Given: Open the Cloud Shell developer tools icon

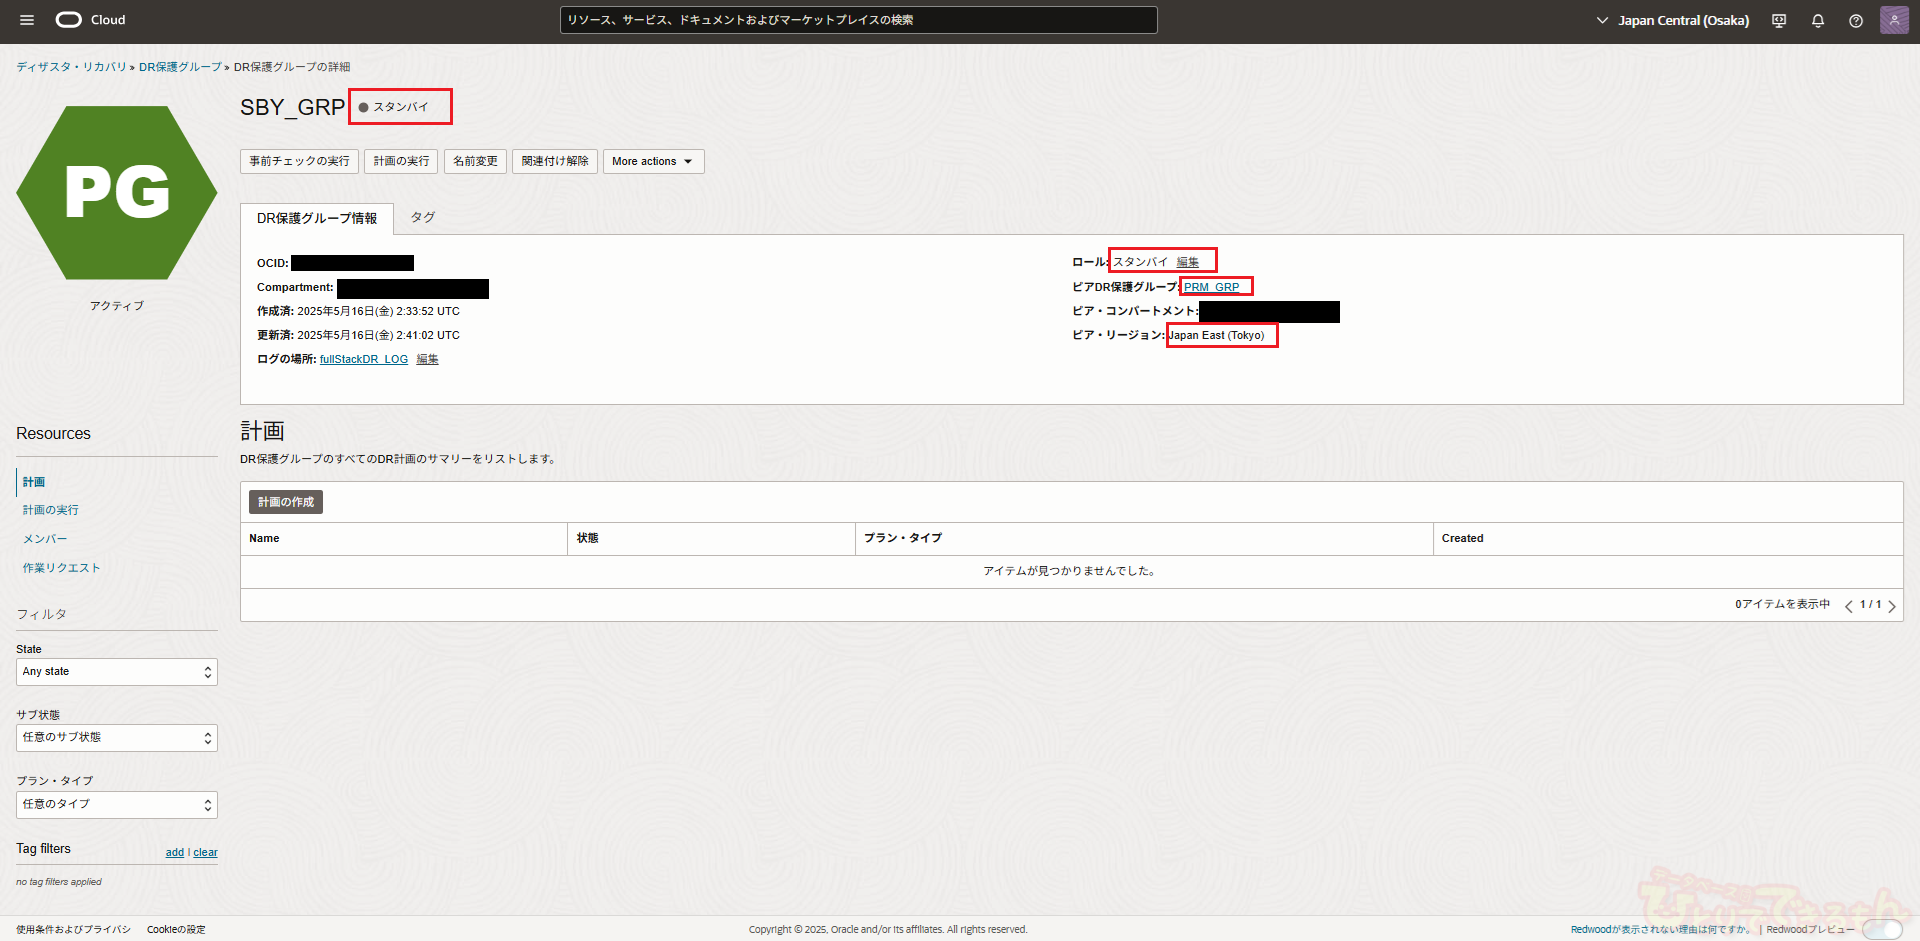Looking at the screenshot, I should click(1779, 21).
